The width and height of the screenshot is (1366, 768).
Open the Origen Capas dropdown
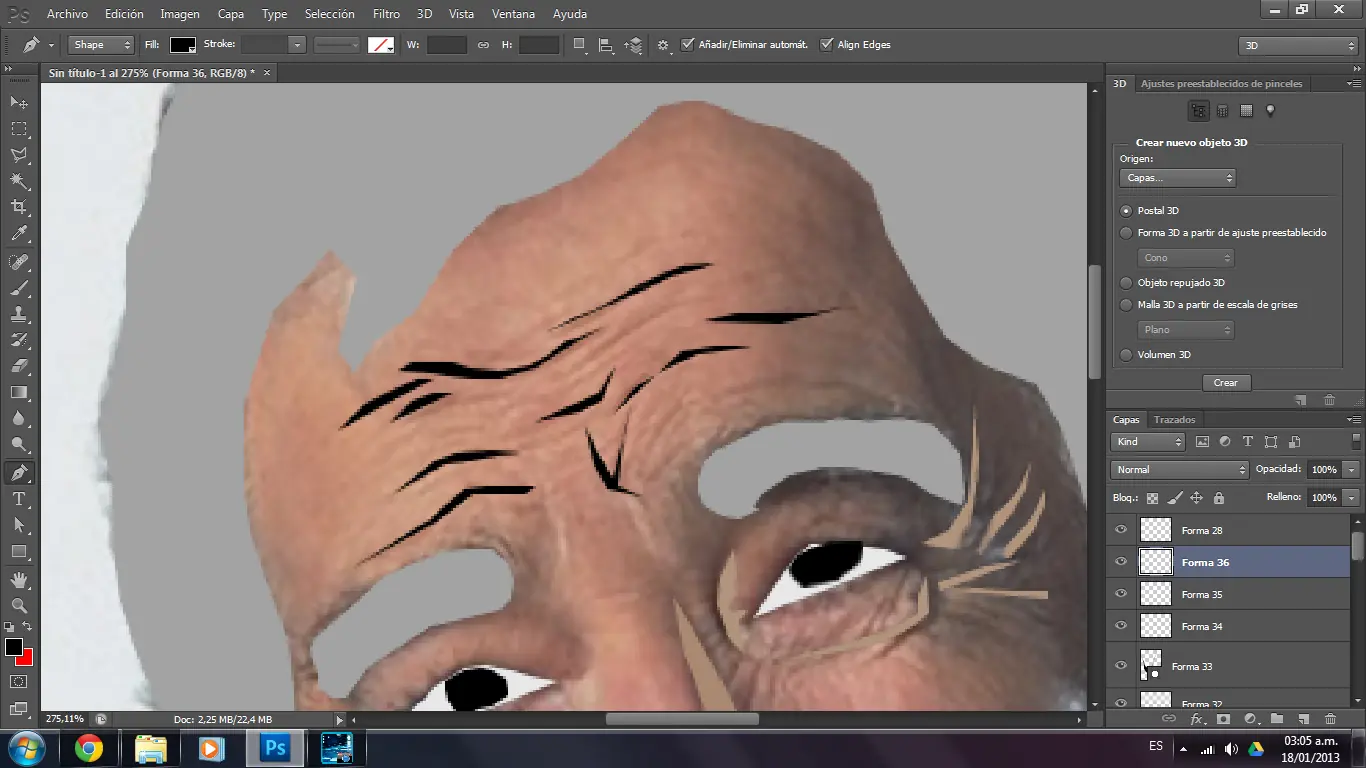1178,178
